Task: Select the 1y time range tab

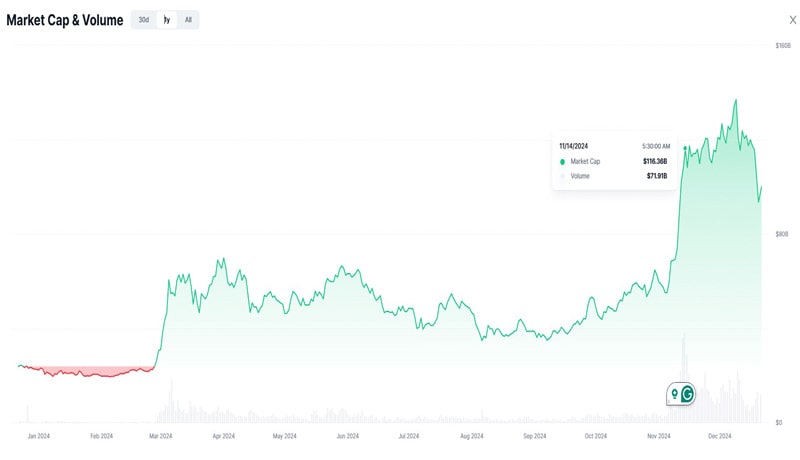Action: click(167, 20)
